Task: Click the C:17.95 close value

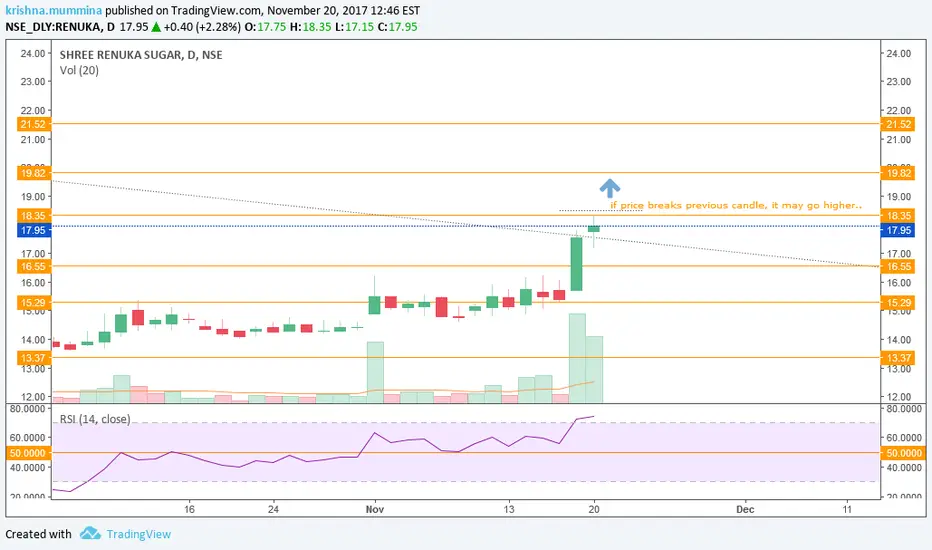Action: point(397,27)
